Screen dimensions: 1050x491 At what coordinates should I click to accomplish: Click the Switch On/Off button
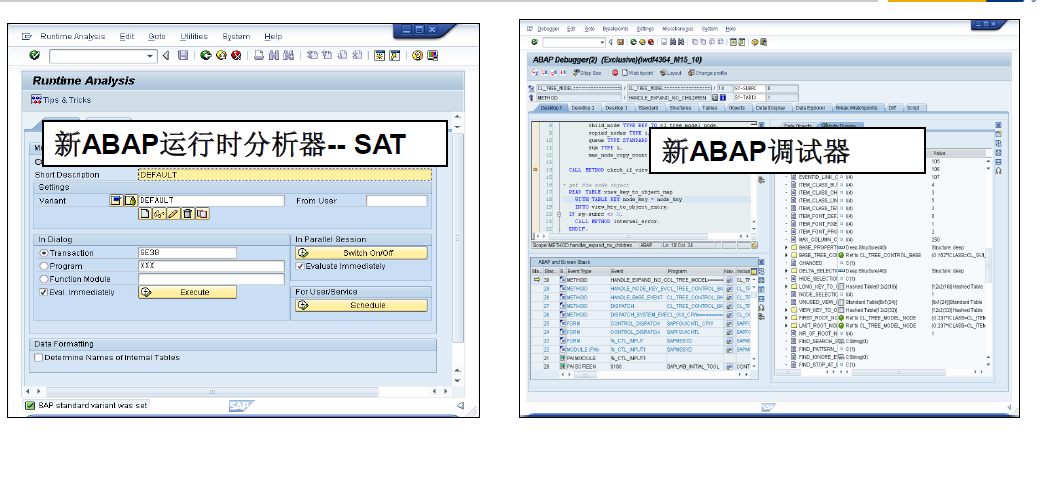click(361, 253)
